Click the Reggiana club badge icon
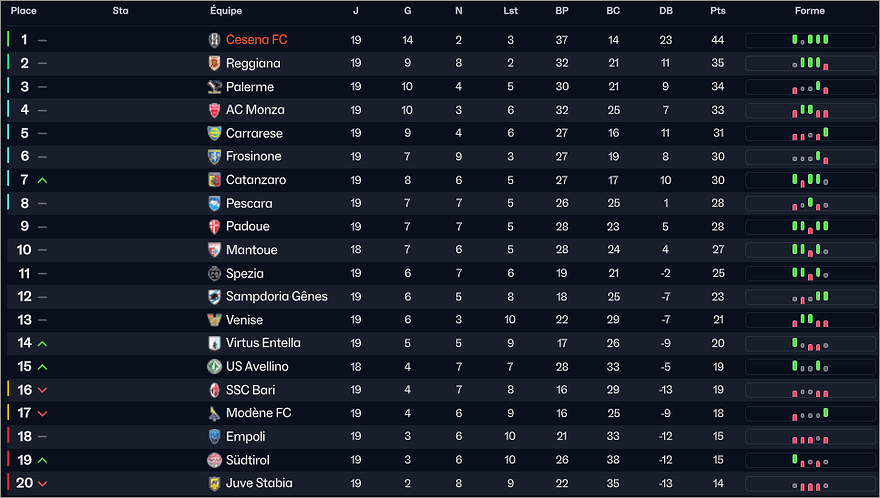Screen dimensions: 880x498 tap(214, 63)
